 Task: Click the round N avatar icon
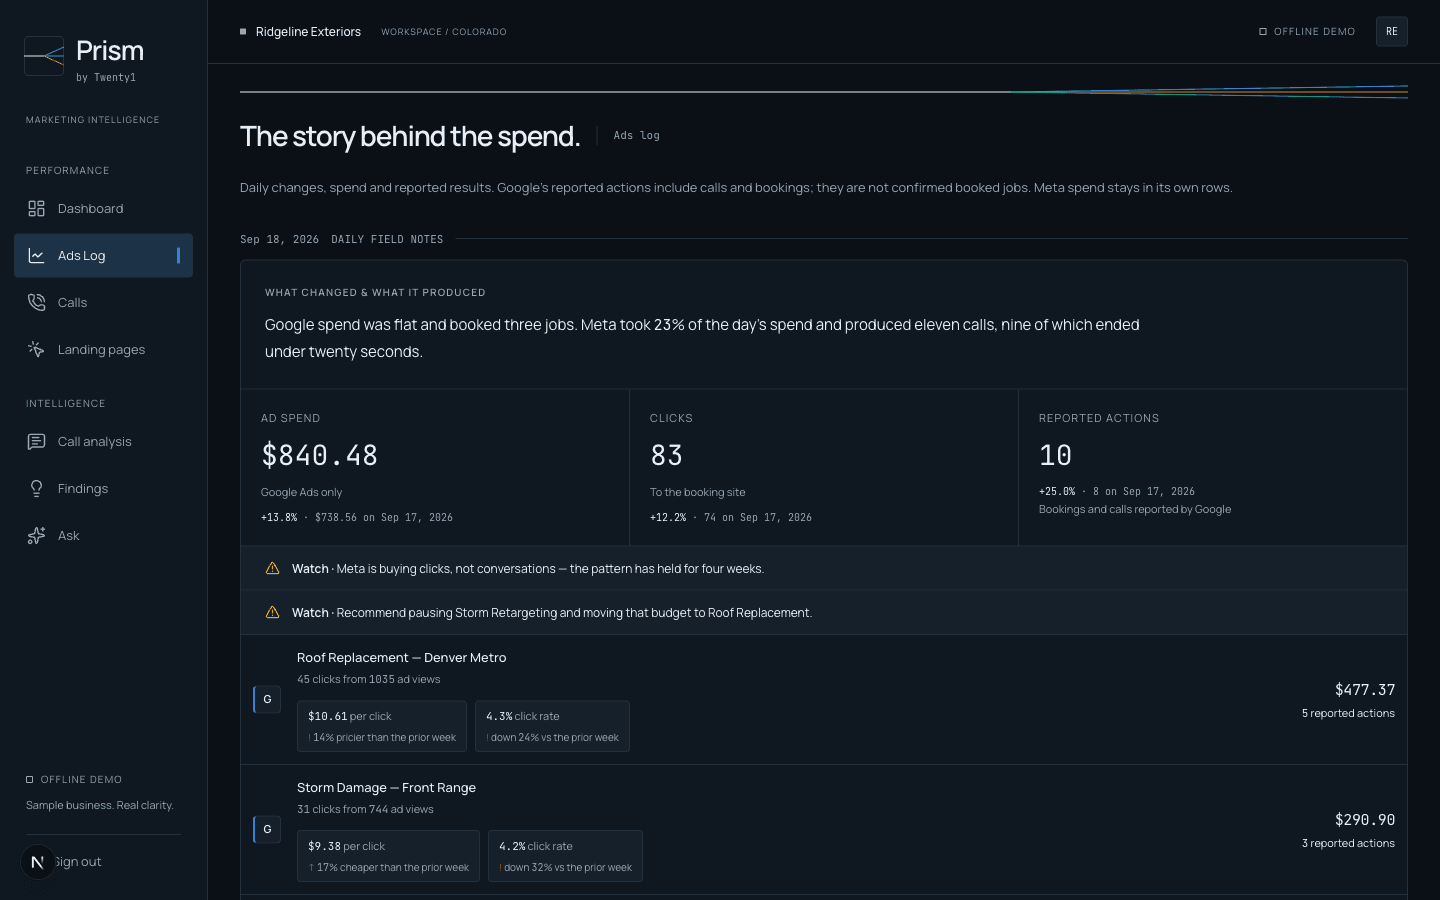[38, 861]
